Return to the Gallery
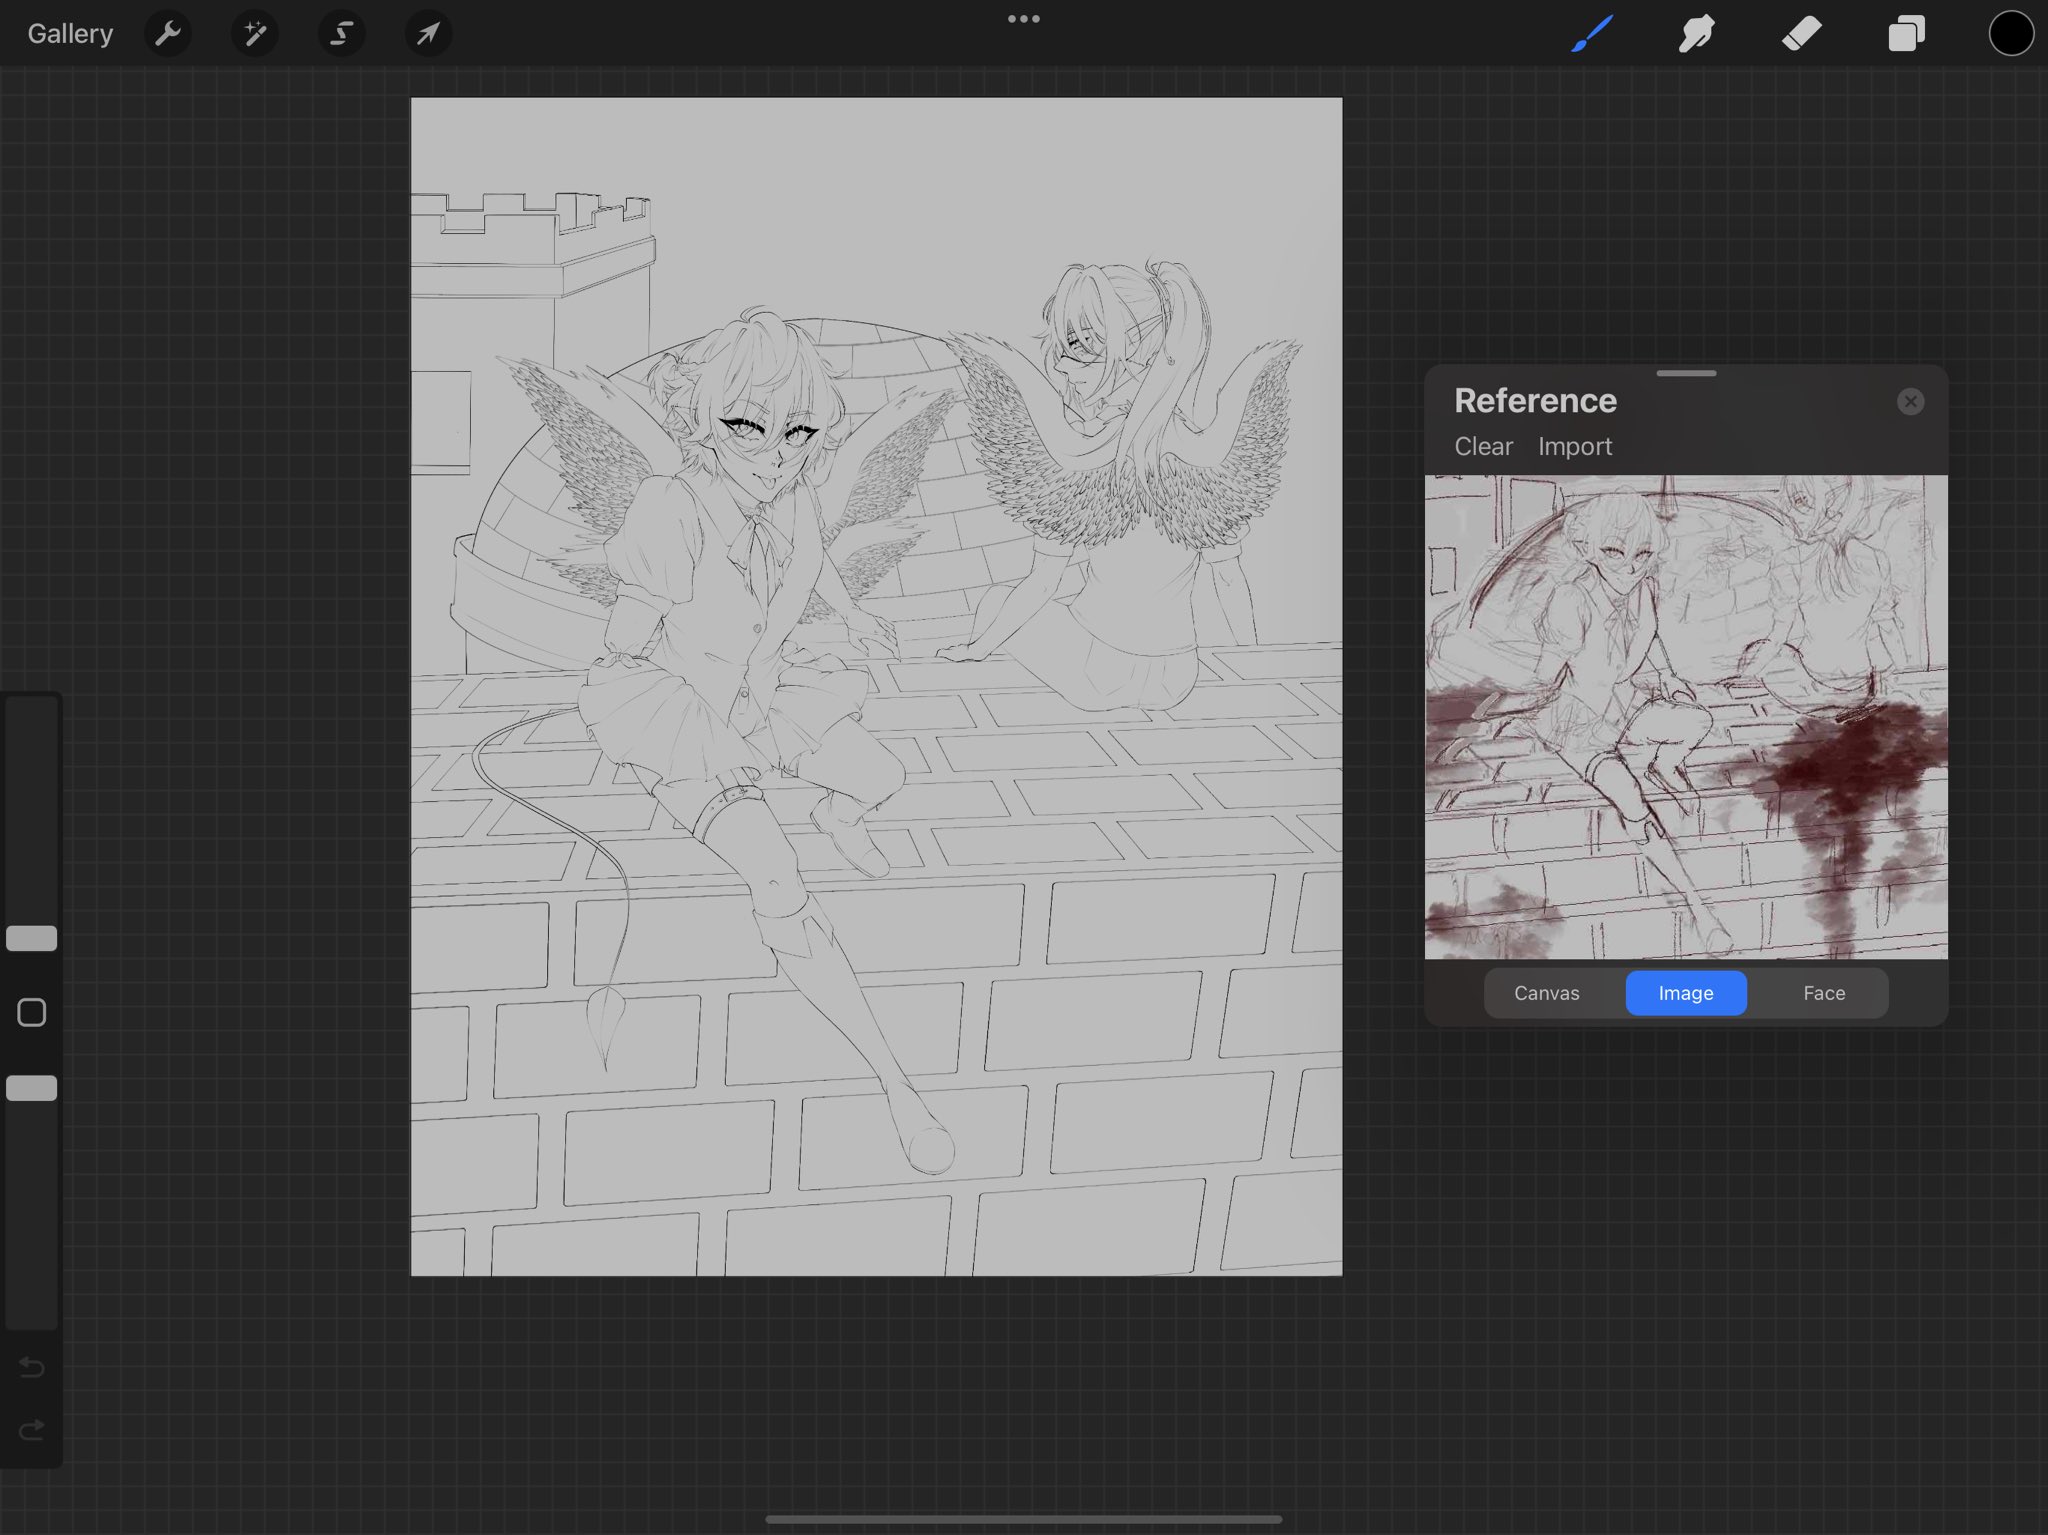The height and width of the screenshot is (1535, 2048). 70,34
